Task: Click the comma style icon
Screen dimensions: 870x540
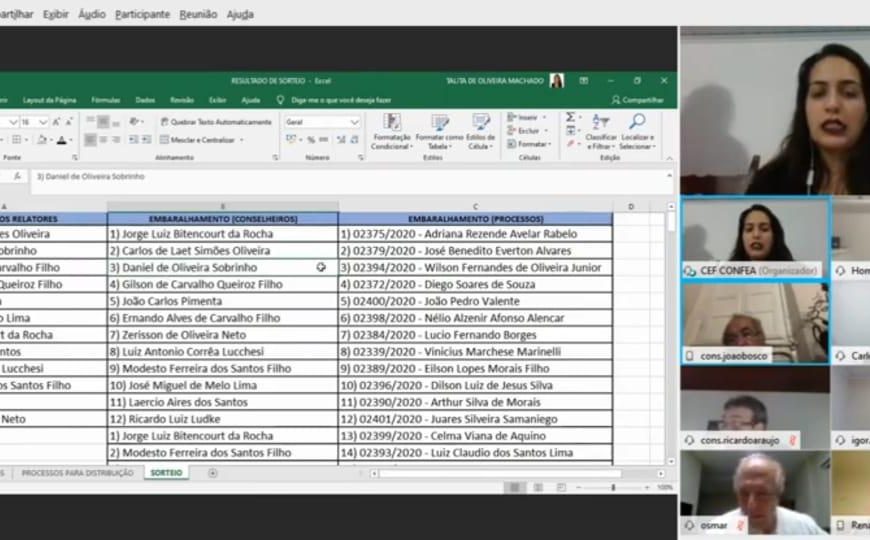Action: pos(323,140)
